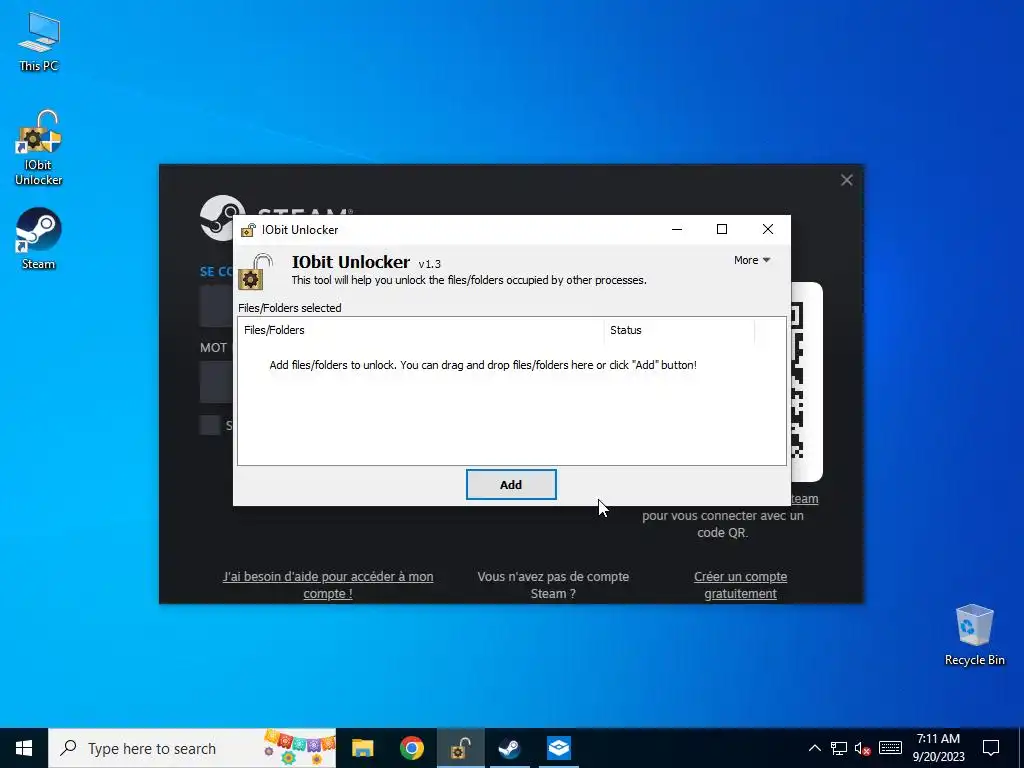Minimize the IObit Unlocker window
Image resolution: width=1024 pixels, height=768 pixels.
(x=677, y=229)
